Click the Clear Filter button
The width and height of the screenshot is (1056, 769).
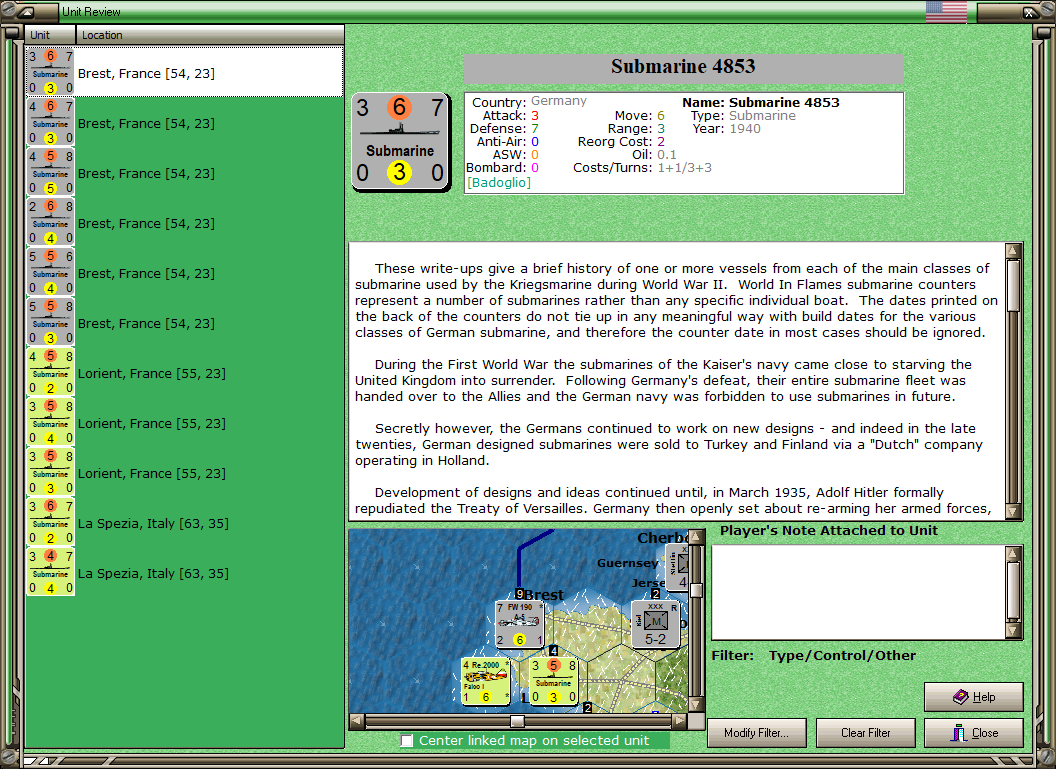865,733
